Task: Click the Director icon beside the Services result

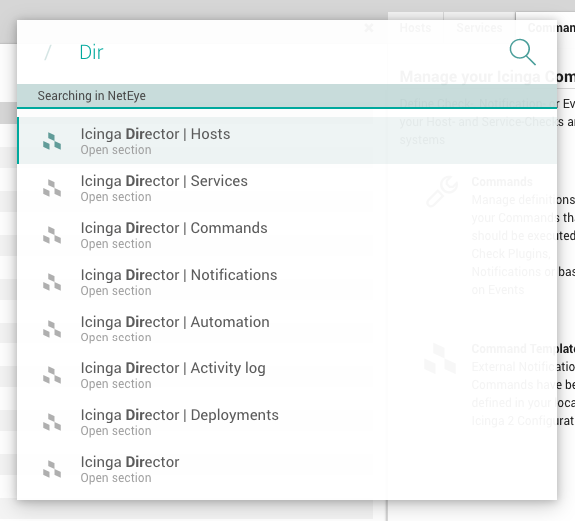Action: click(x=52, y=188)
